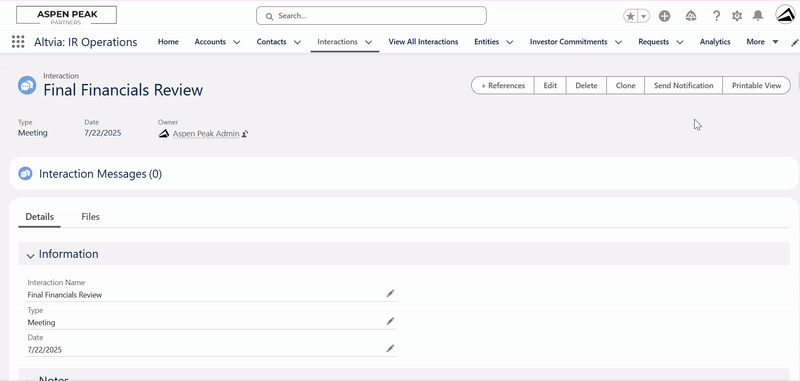Edit the Interaction Name field pencil
The image size is (800, 381).
390,293
